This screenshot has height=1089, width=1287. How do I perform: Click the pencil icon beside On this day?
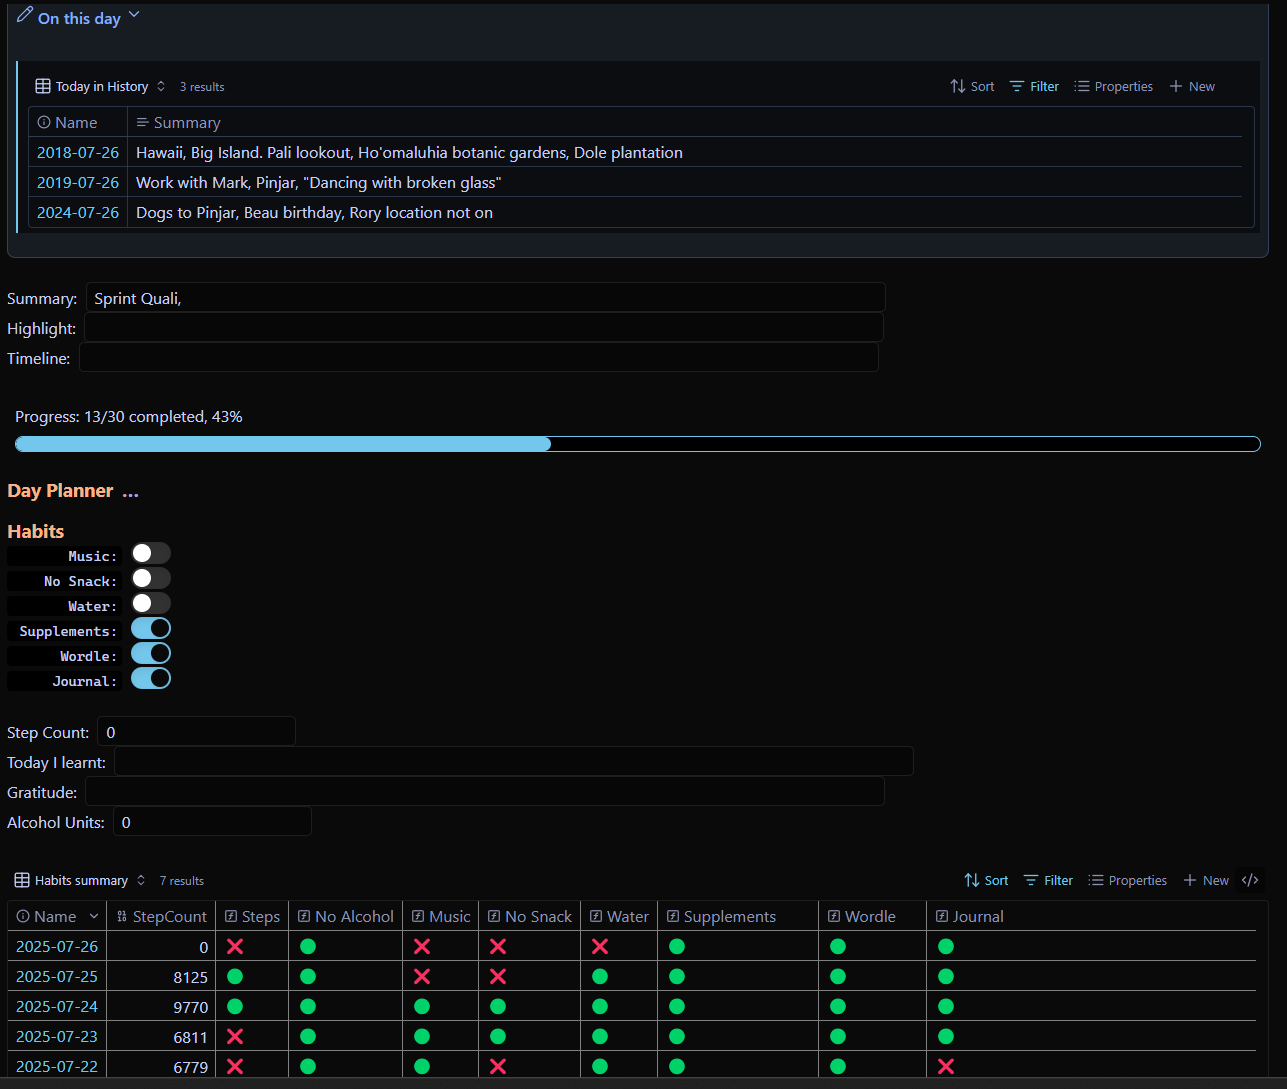tap(25, 15)
